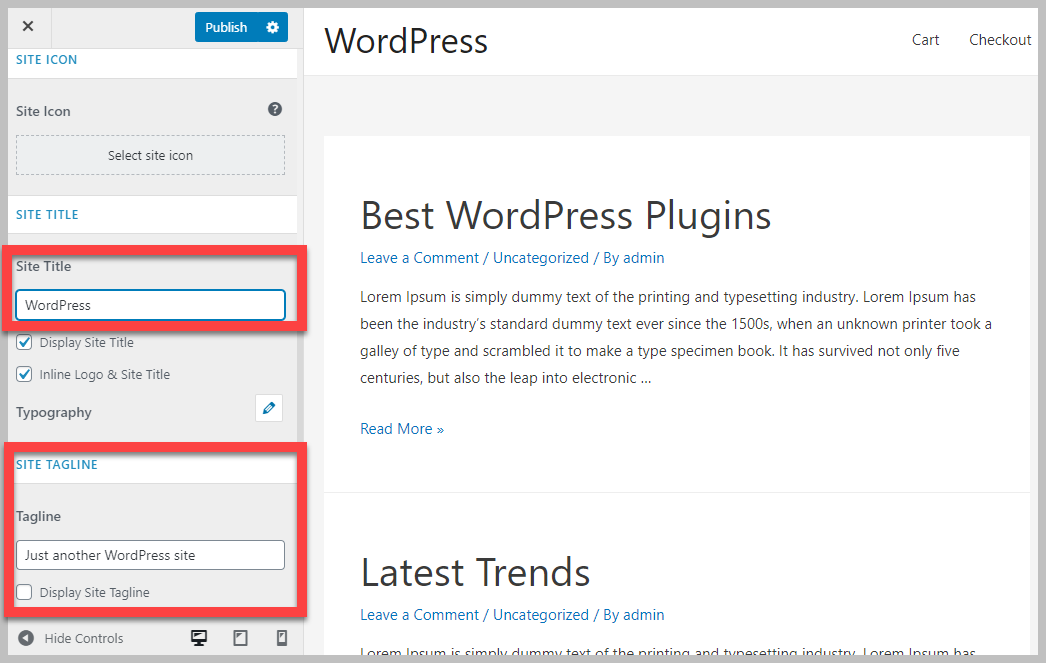Close the Customizer with the X icon

(28, 27)
